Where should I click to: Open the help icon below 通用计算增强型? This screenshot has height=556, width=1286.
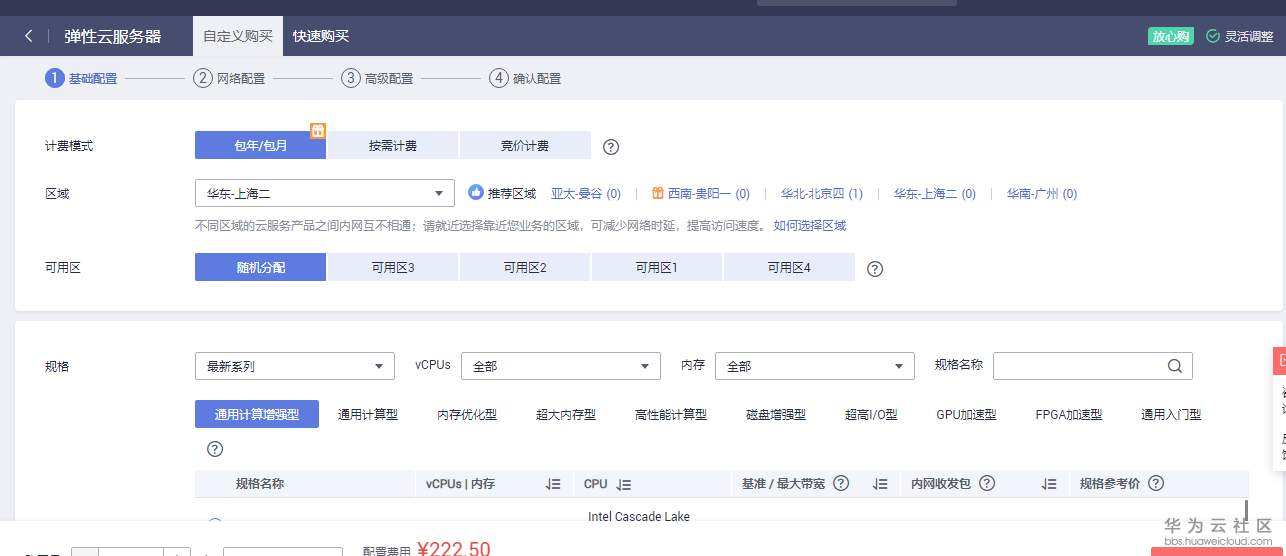(x=215, y=449)
